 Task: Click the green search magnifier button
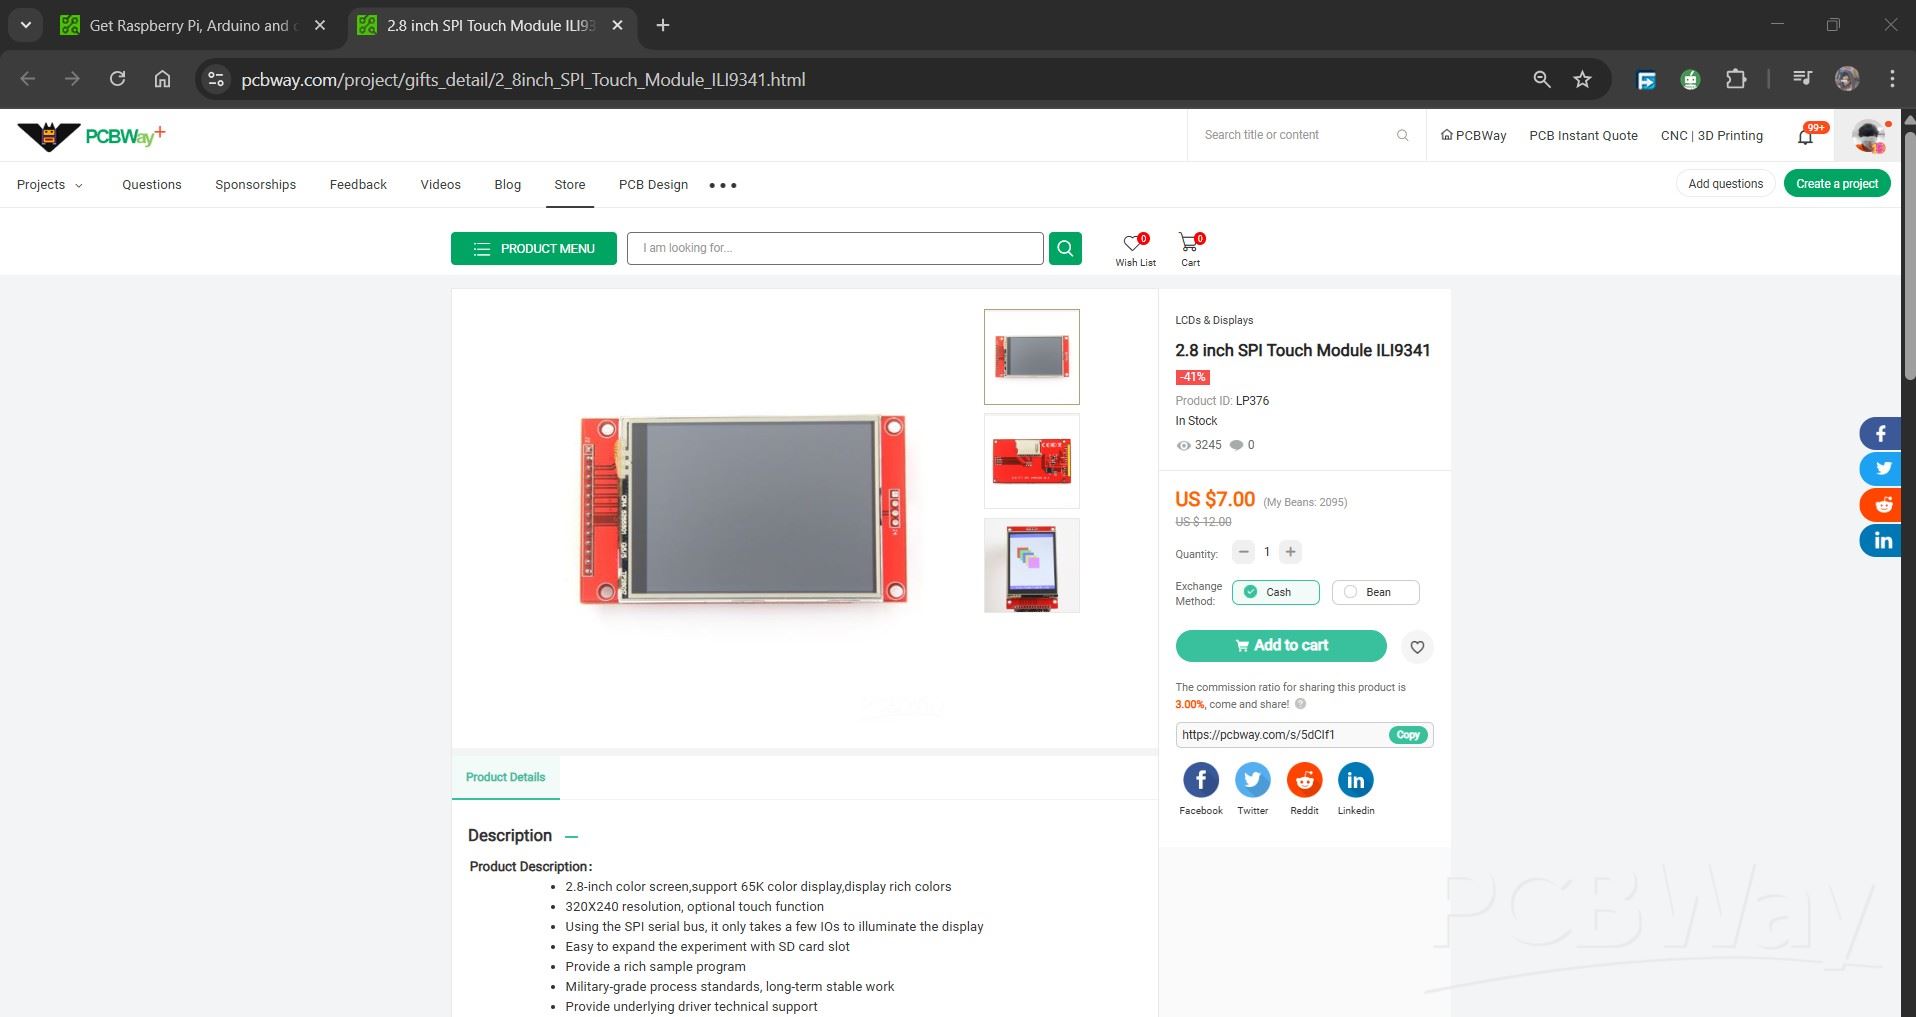point(1065,248)
